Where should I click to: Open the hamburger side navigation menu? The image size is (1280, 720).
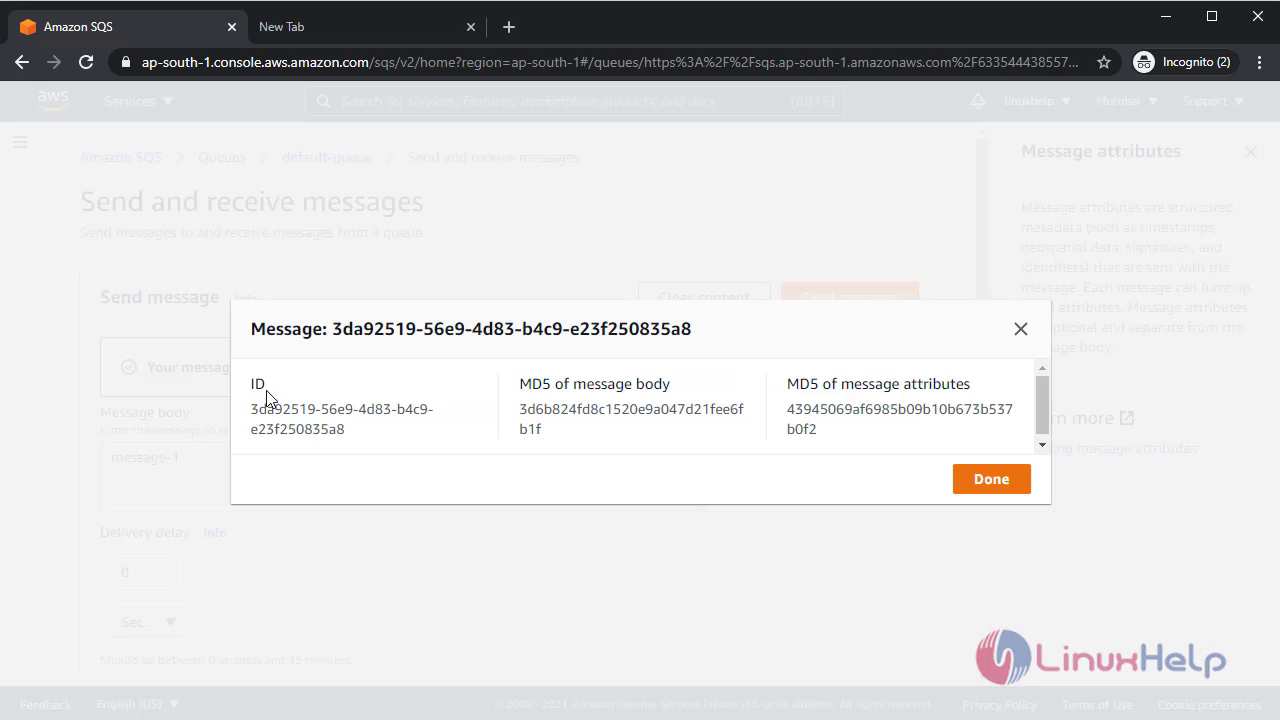pyautogui.click(x=20, y=142)
